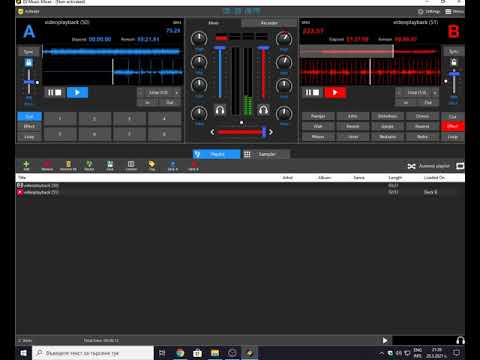The width and height of the screenshot is (480, 360).
Task: Click the red channel B volume fader
Action: (x=263, y=73)
